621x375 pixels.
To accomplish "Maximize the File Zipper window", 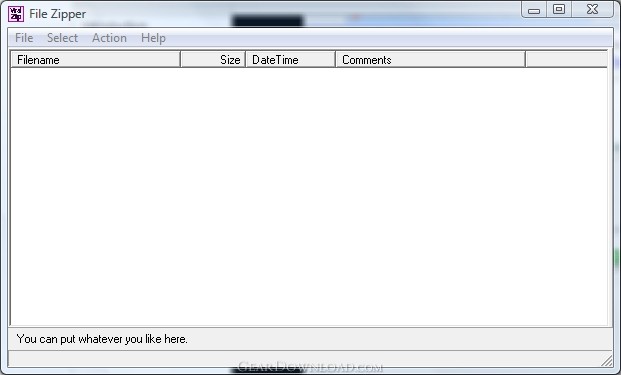I will [x=559, y=10].
